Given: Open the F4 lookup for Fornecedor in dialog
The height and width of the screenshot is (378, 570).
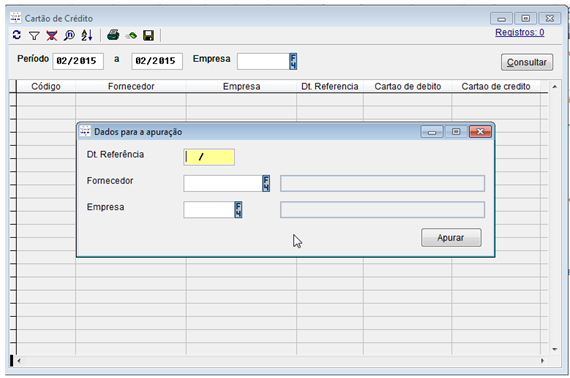Looking at the screenshot, I should click(x=266, y=183).
